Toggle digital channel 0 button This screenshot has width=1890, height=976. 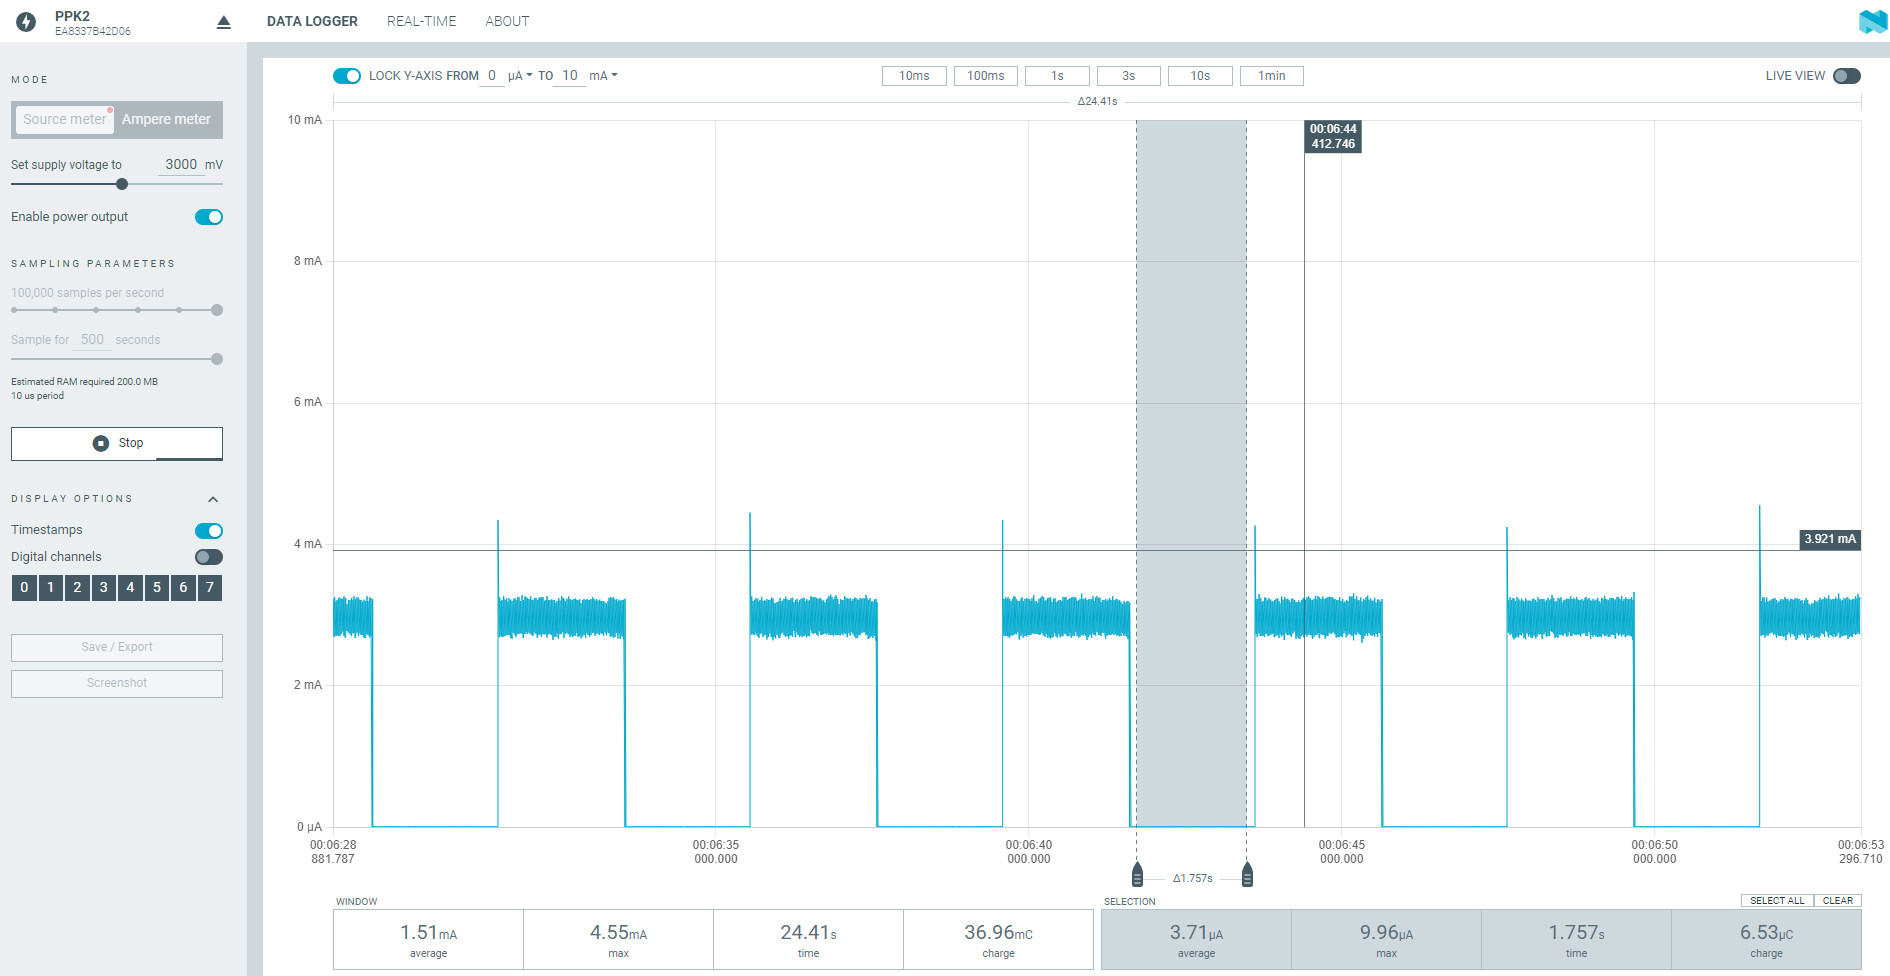(24, 588)
